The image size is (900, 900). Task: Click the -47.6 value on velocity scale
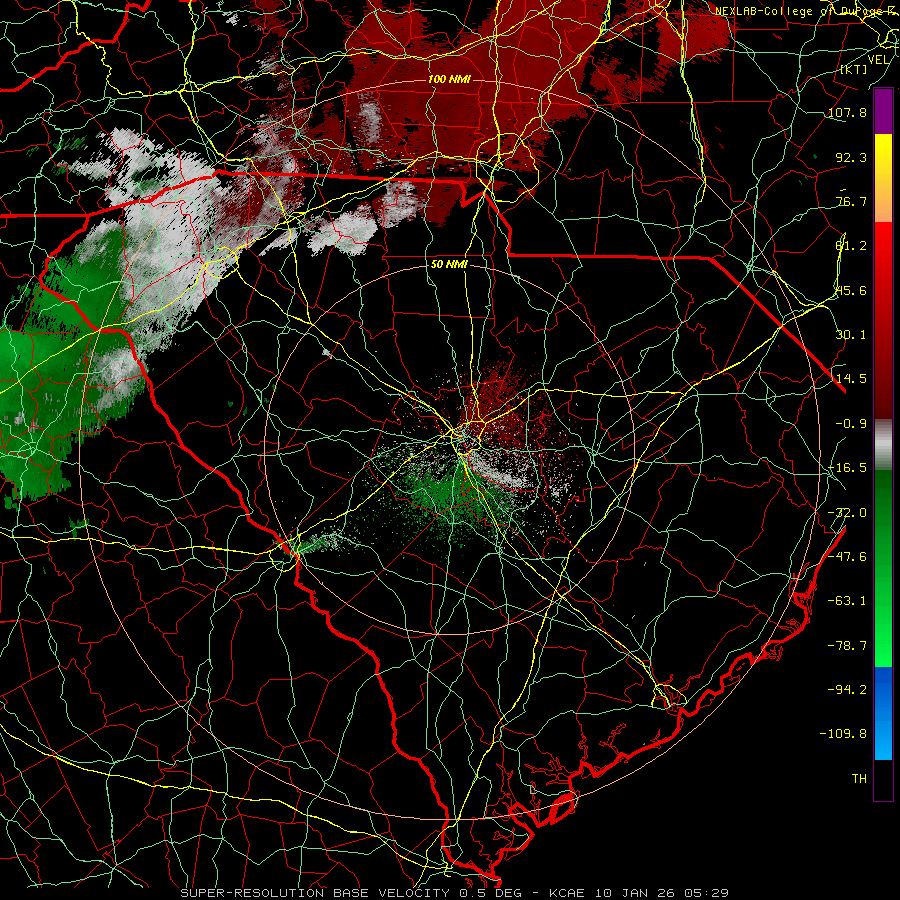coord(847,557)
